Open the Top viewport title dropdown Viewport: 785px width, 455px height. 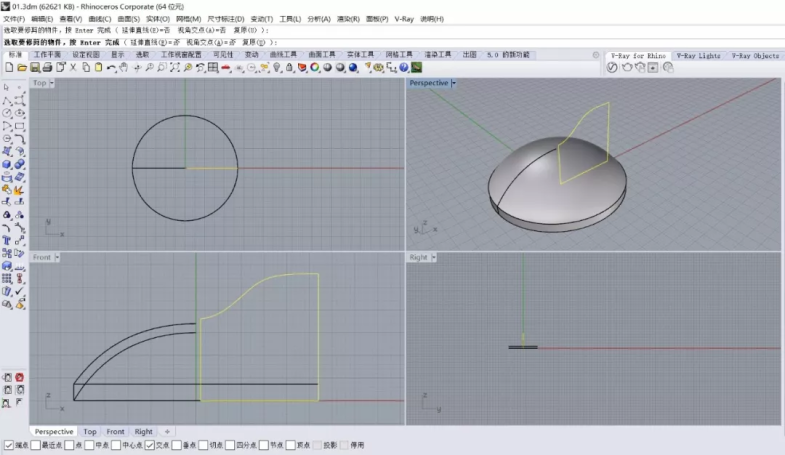[53, 83]
